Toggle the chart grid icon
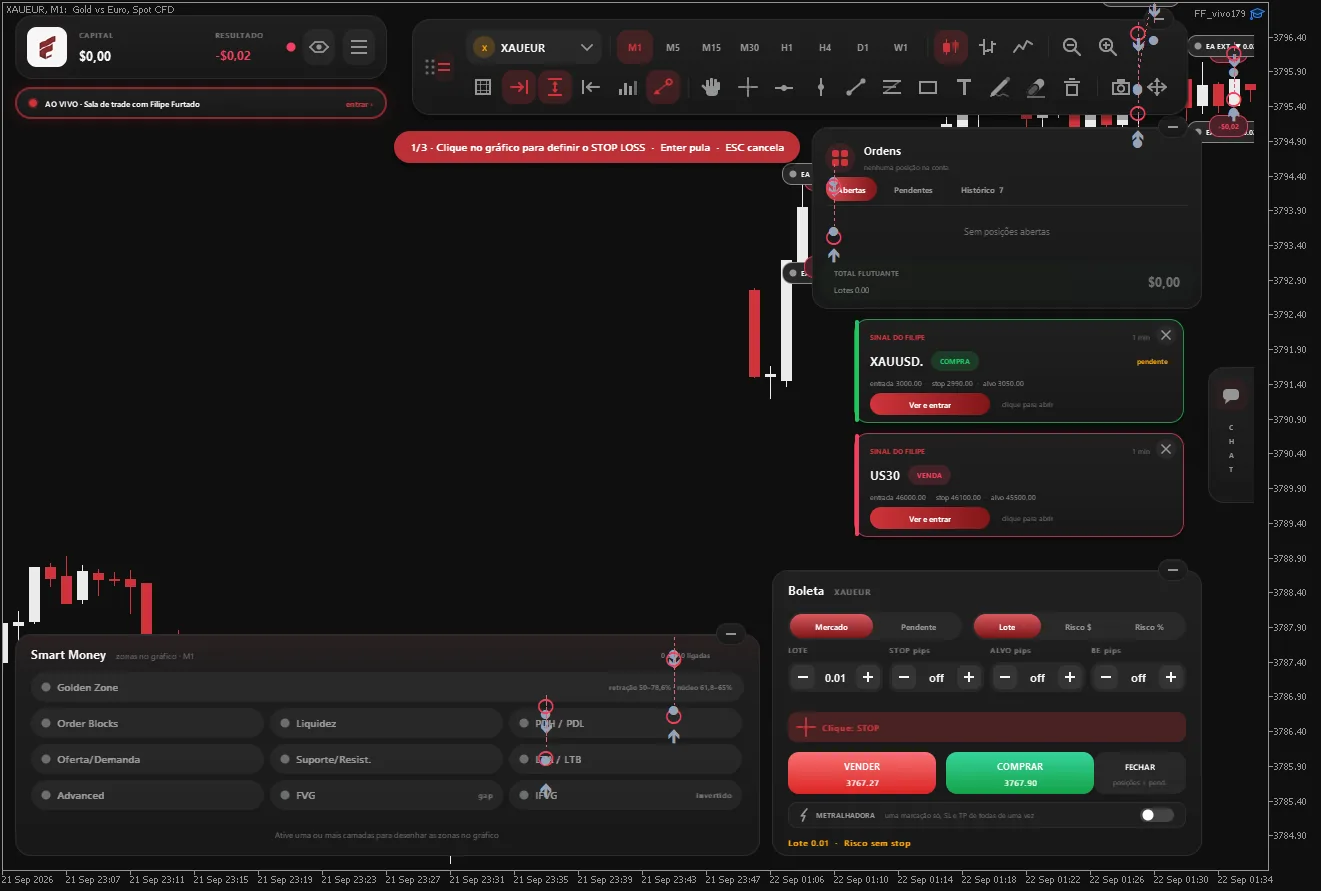1321x891 pixels. [x=483, y=87]
